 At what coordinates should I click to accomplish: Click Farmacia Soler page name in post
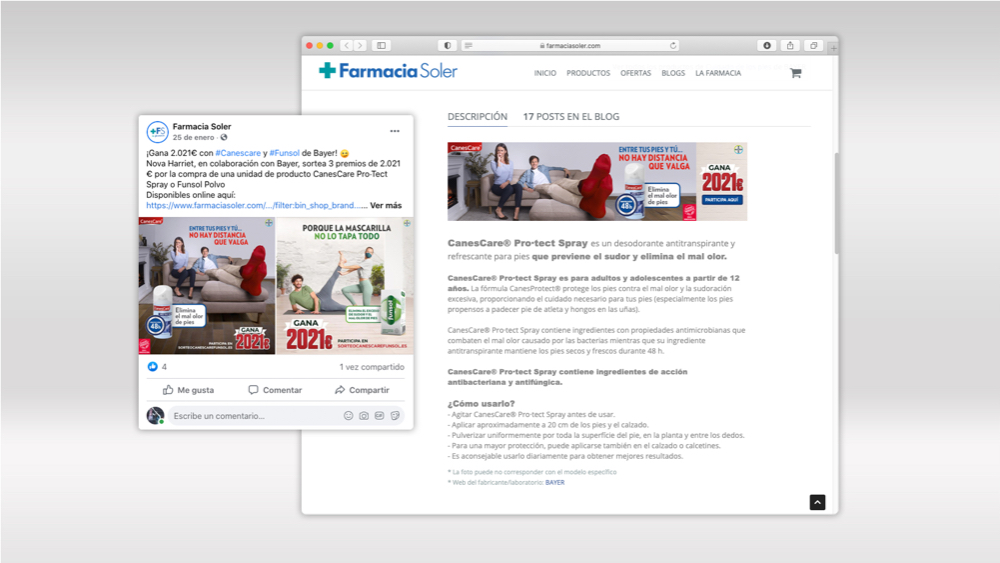coord(202,126)
